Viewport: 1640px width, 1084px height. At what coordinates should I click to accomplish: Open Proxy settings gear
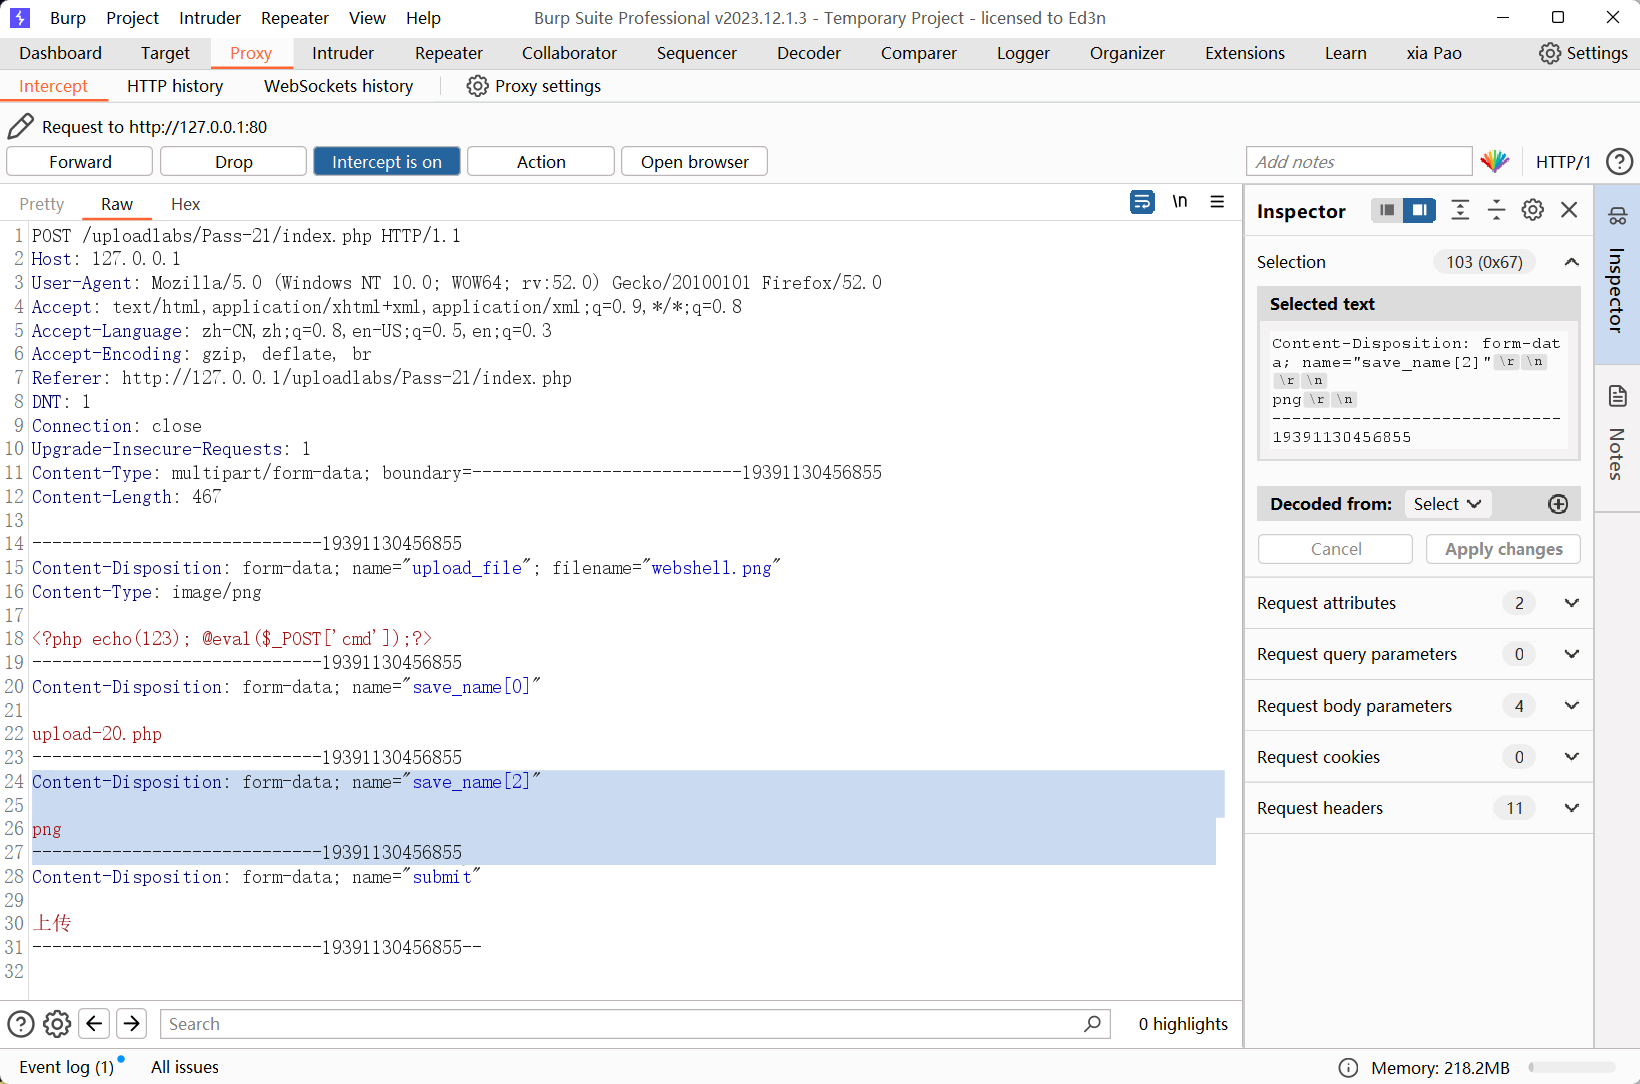[478, 86]
